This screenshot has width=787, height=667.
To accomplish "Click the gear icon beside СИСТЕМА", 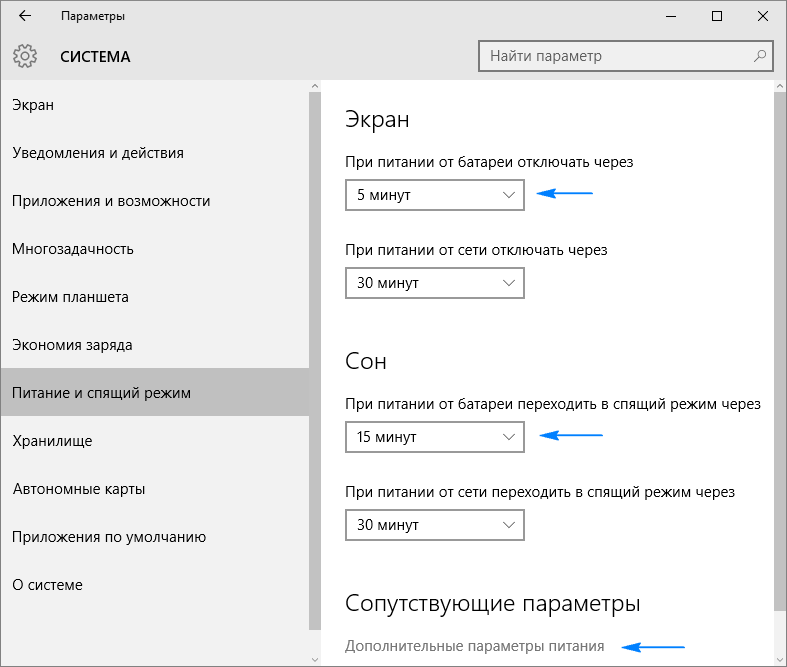I will pos(26,56).
